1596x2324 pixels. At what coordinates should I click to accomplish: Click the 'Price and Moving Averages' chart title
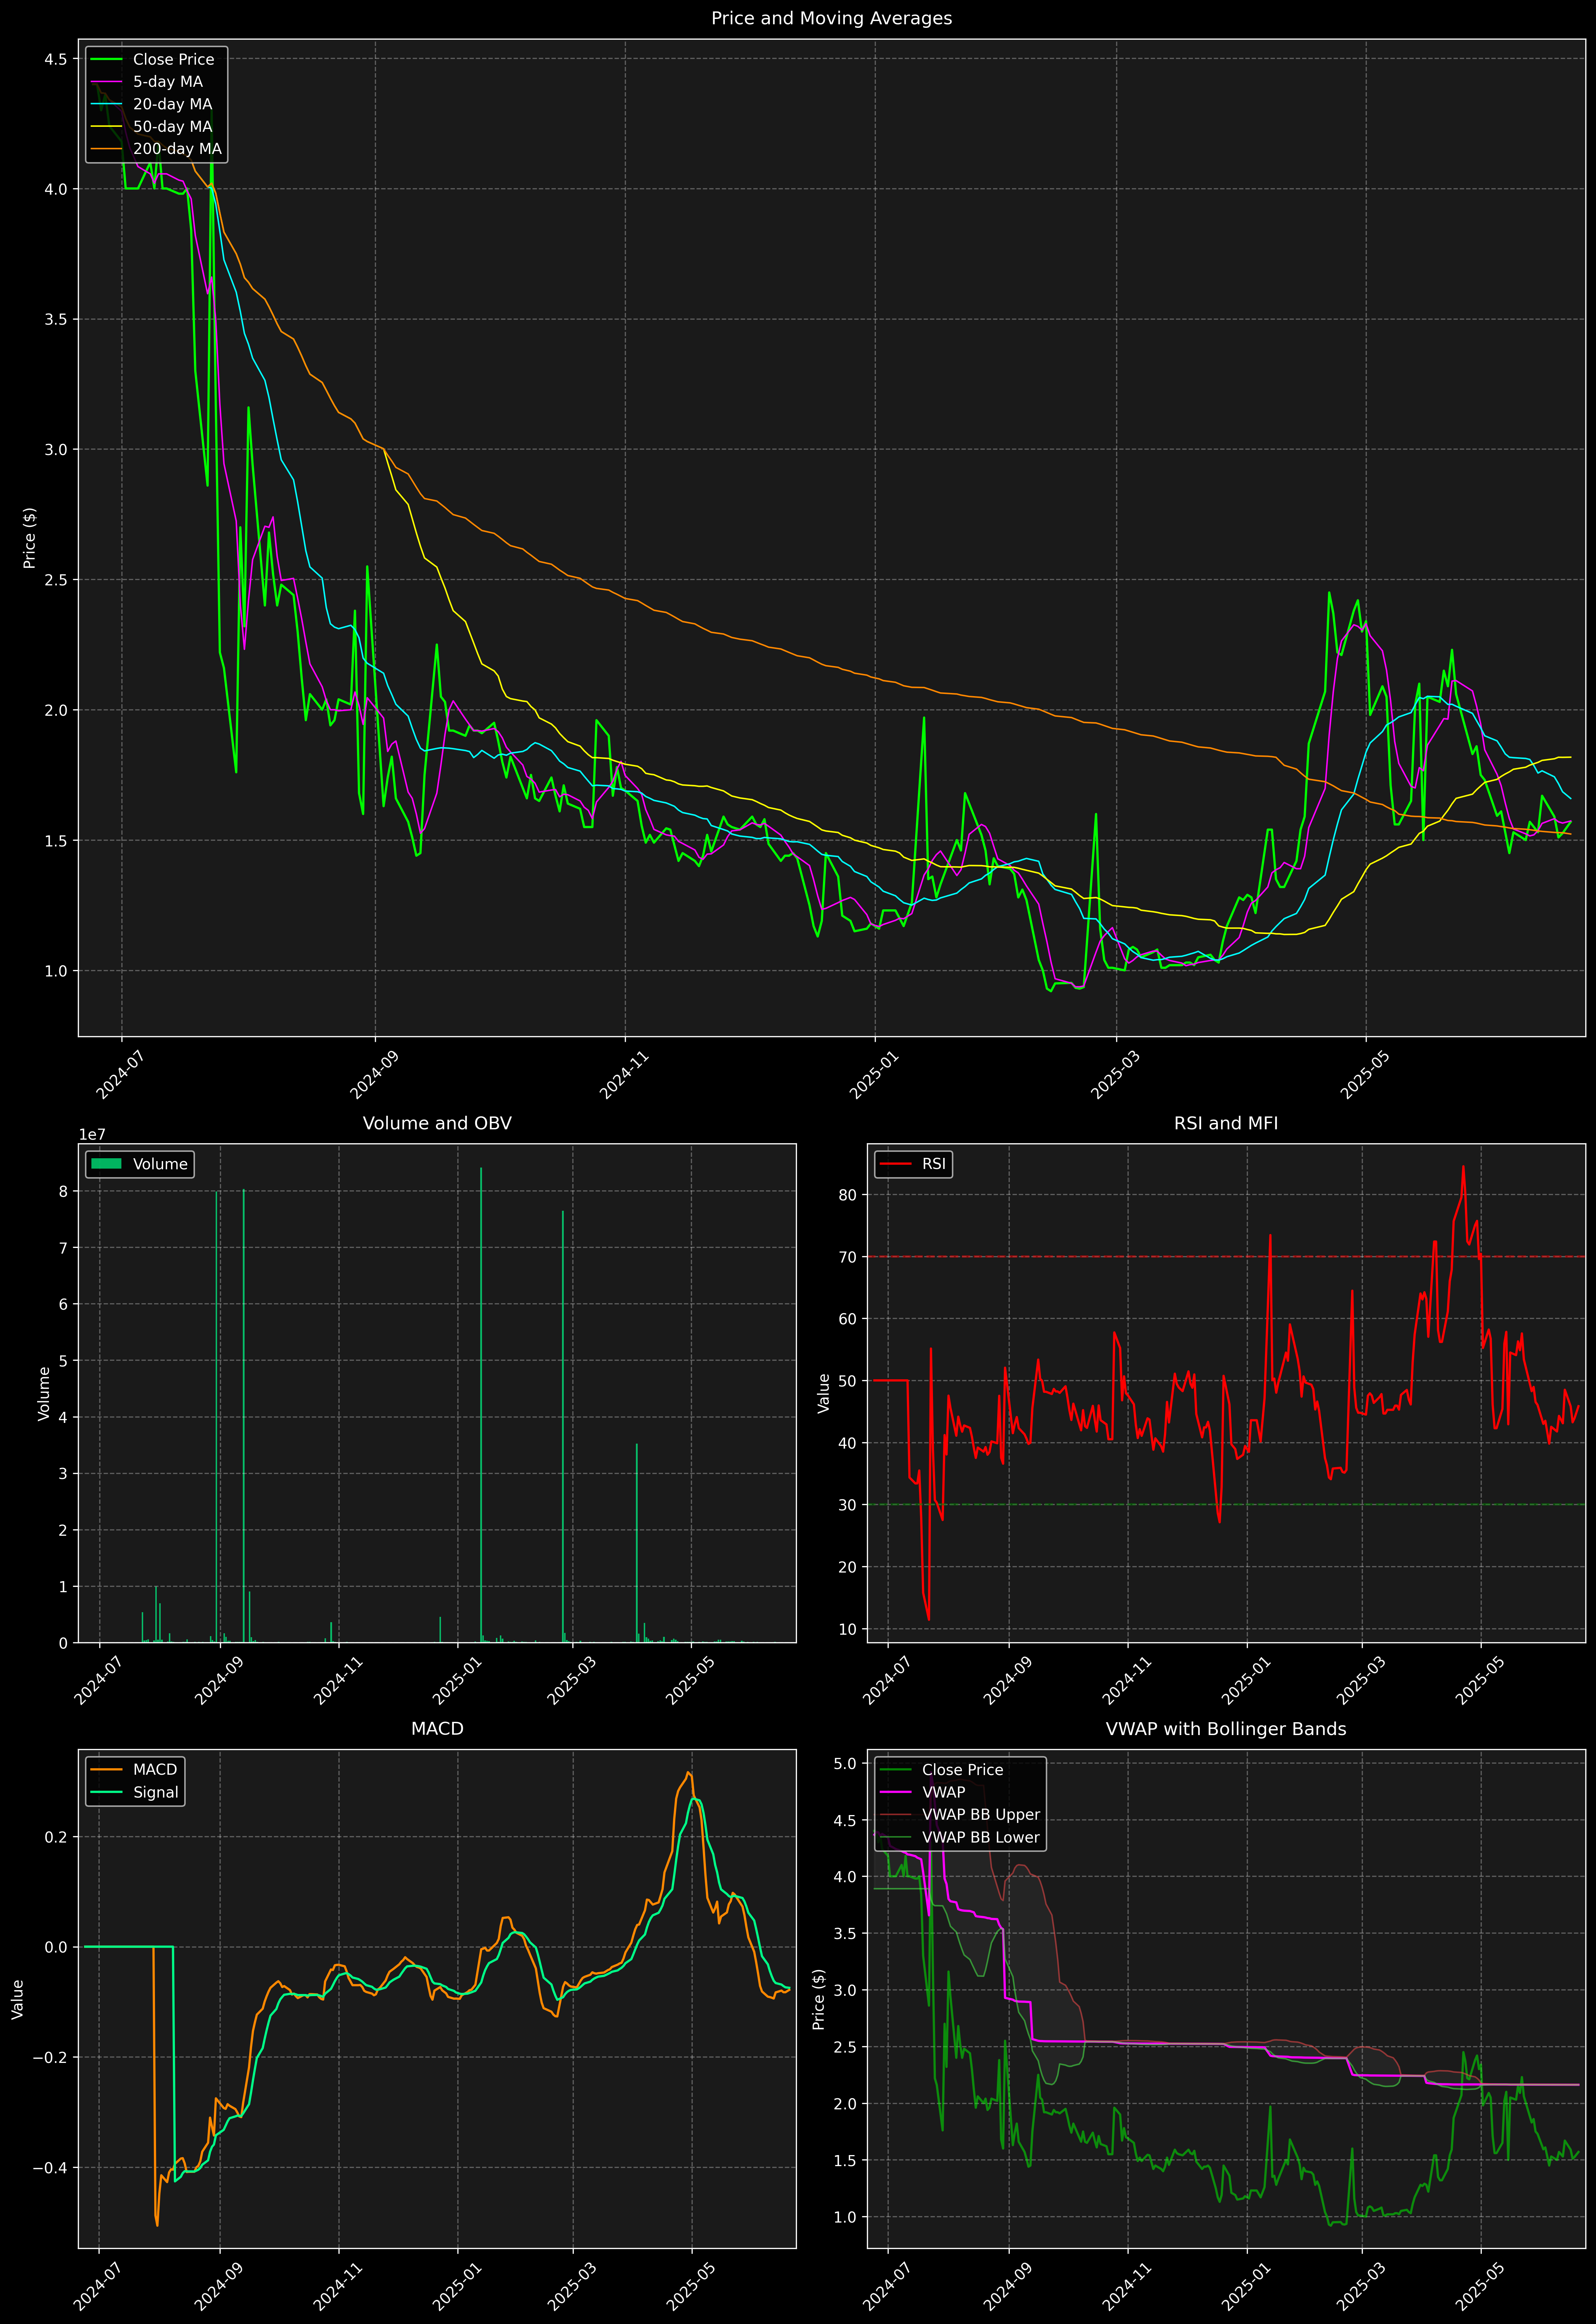[x=831, y=18]
